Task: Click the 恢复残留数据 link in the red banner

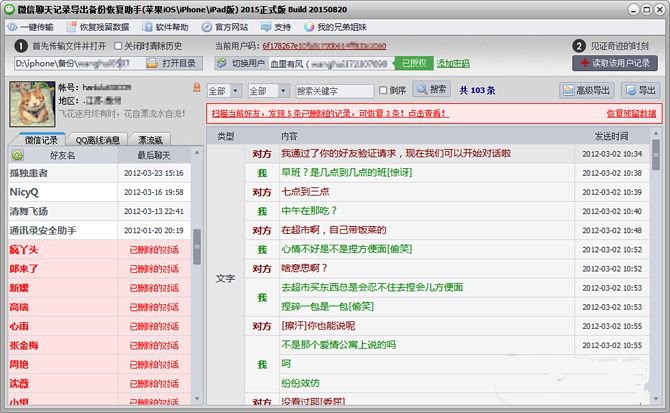Action: point(631,114)
